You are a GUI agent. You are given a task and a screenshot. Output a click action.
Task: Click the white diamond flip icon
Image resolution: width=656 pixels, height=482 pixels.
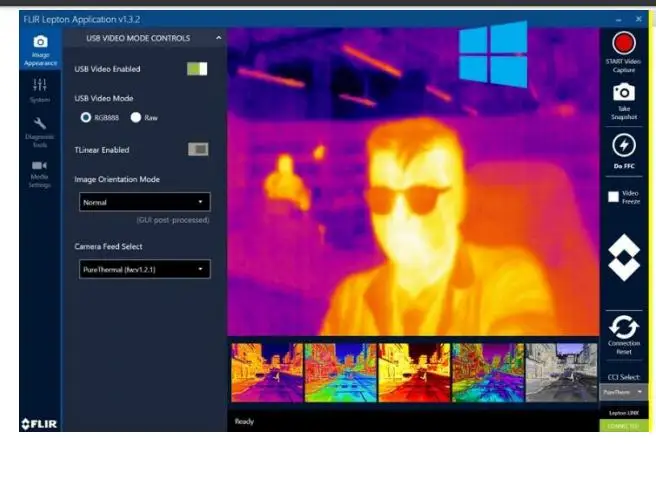(624, 257)
